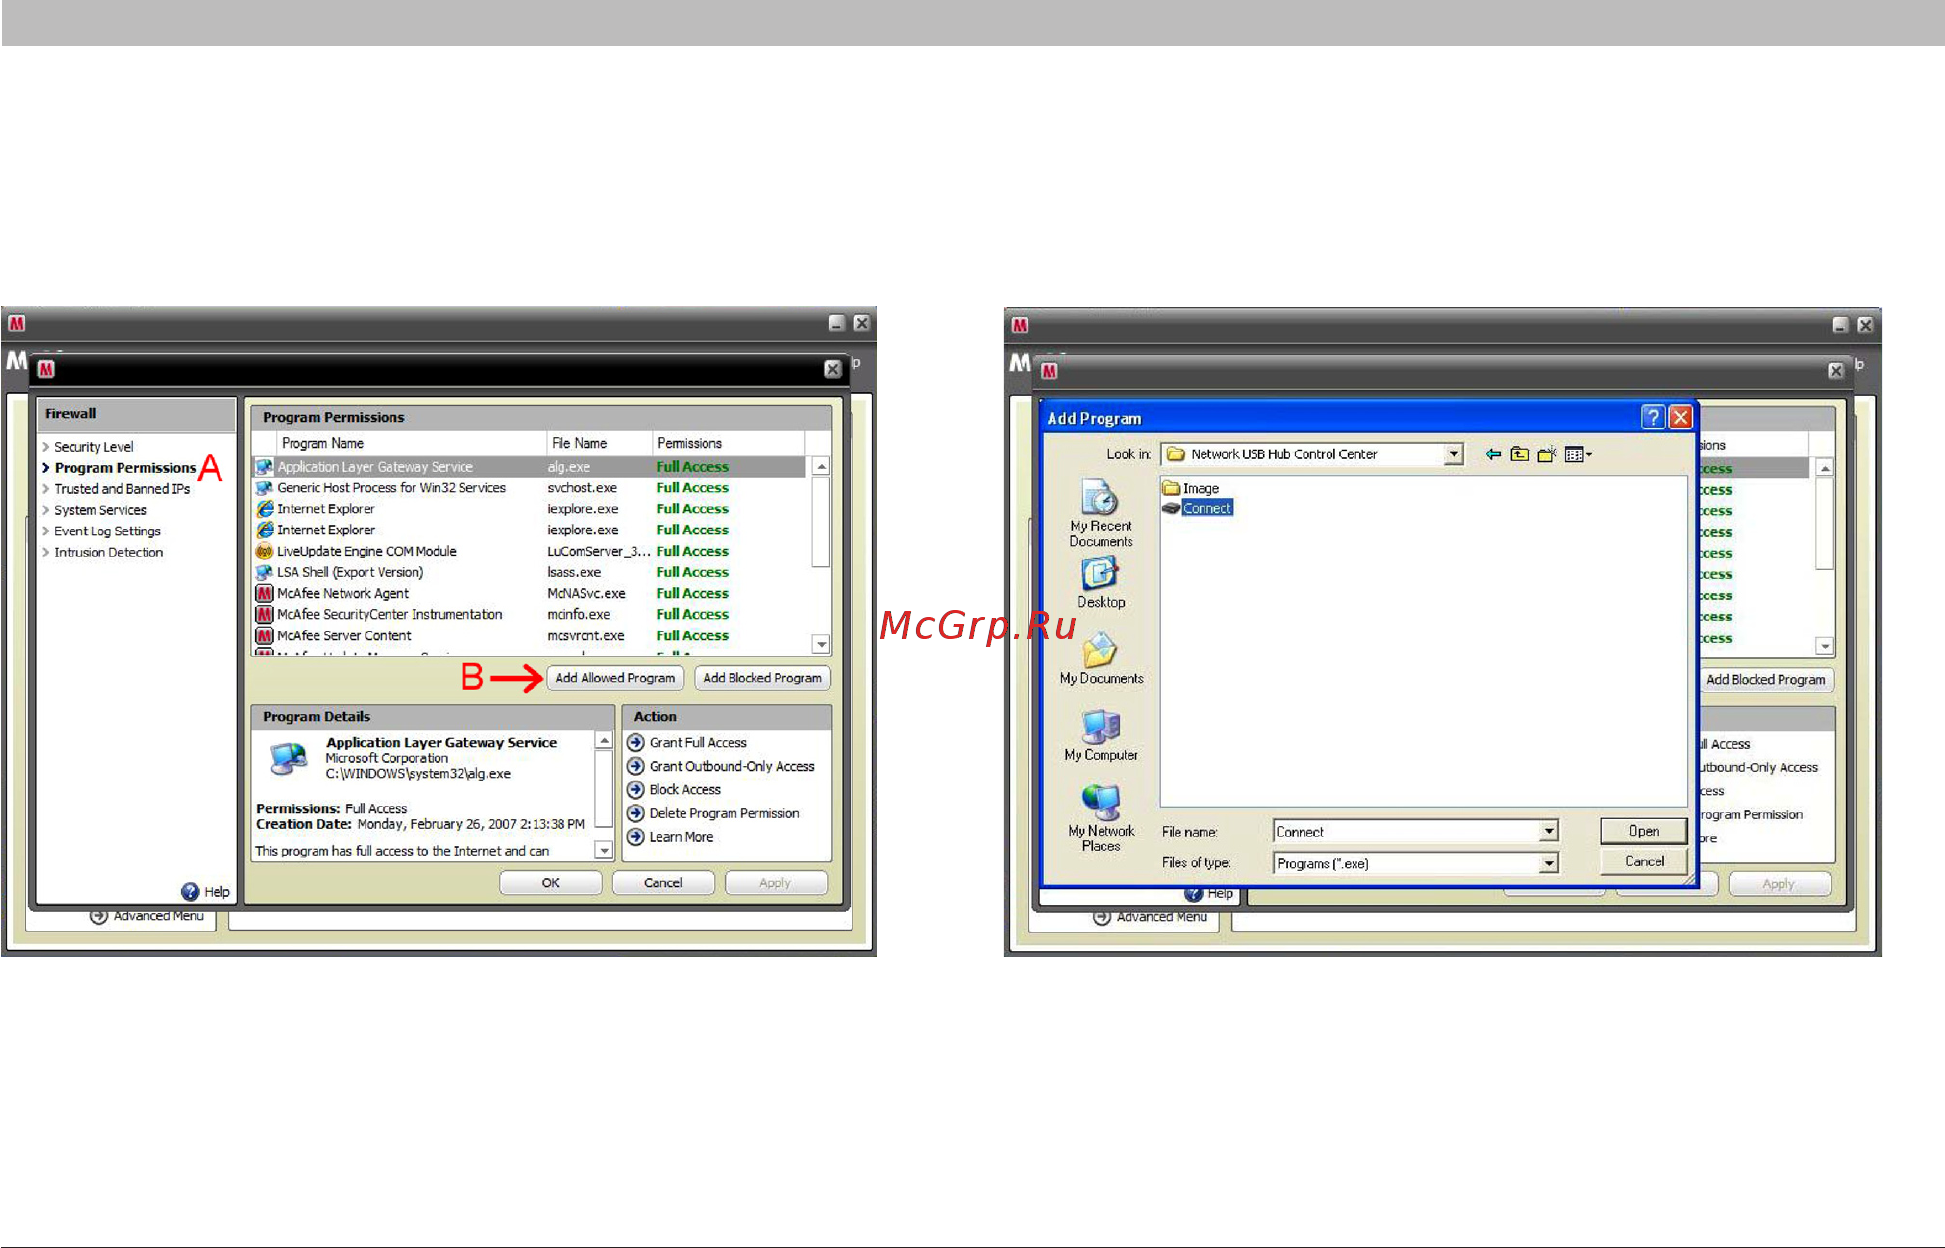Click the File name input field

tap(1406, 831)
